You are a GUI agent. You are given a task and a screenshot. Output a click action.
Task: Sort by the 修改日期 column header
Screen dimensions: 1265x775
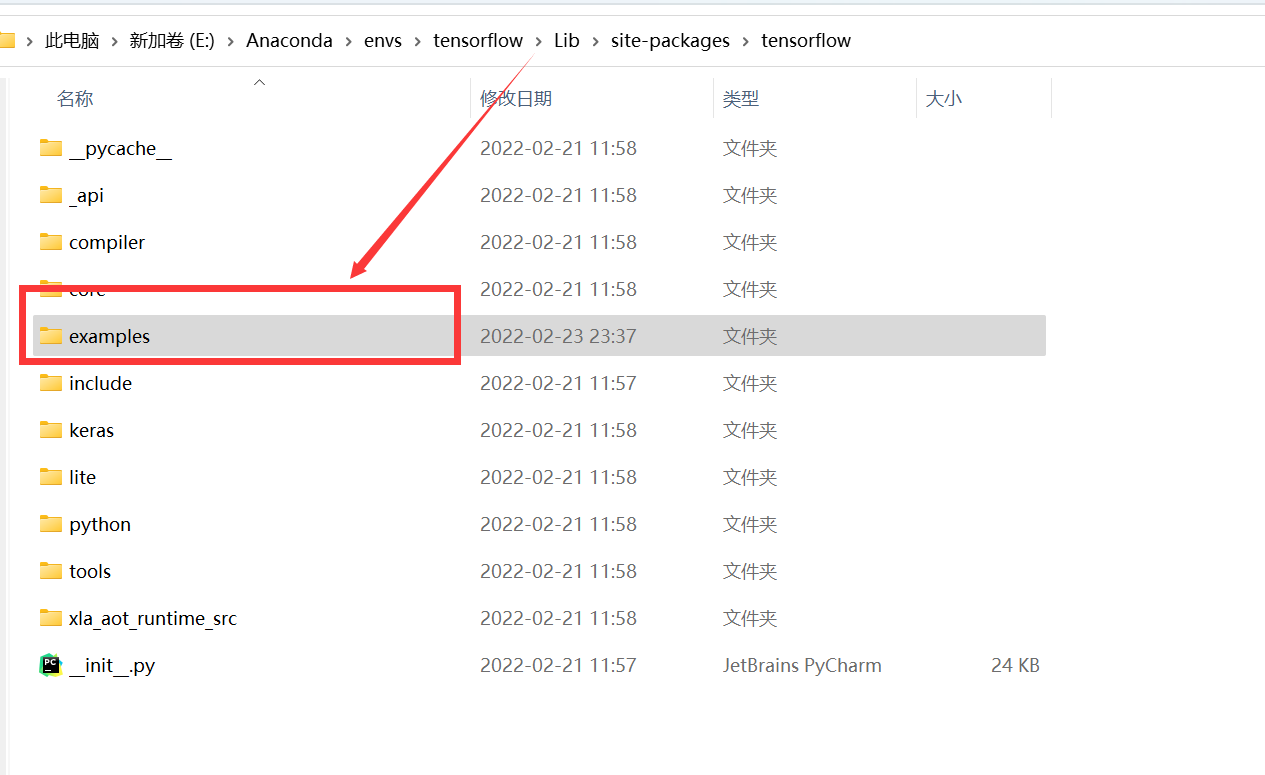516,99
